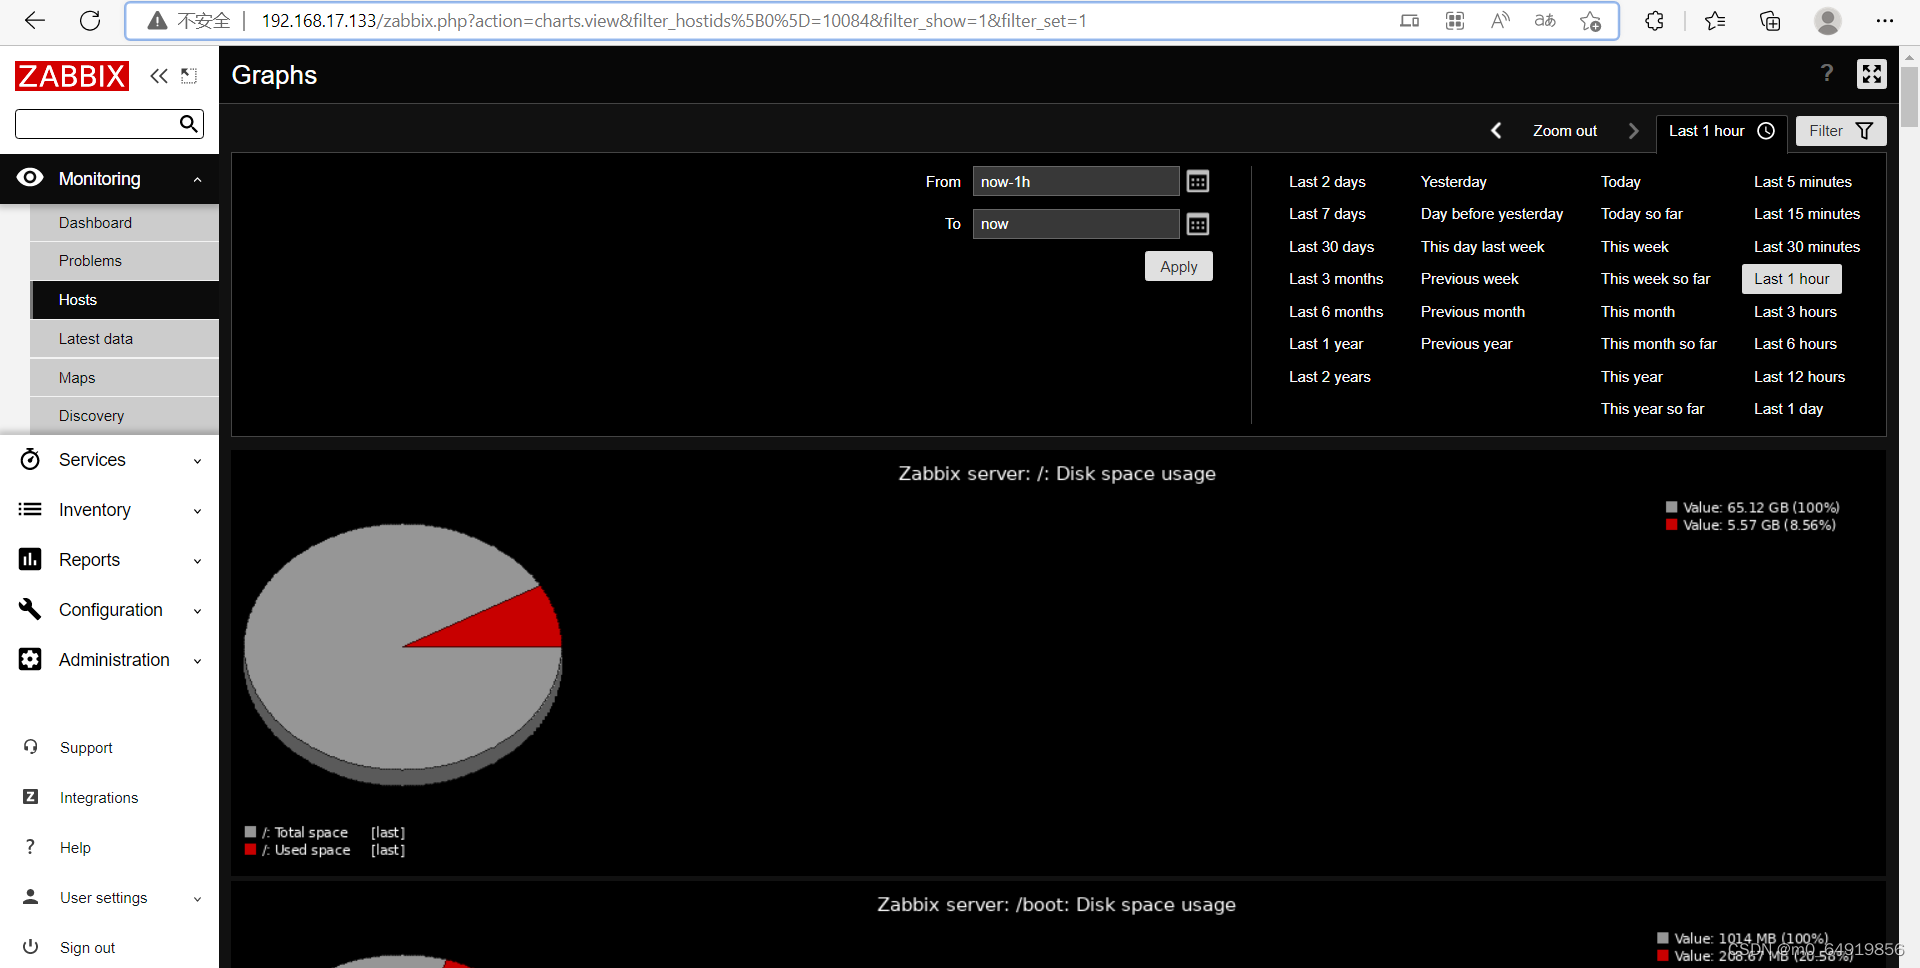The image size is (1920, 968).
Task: Select Last 1 day range
Action: click(1788, 409)
